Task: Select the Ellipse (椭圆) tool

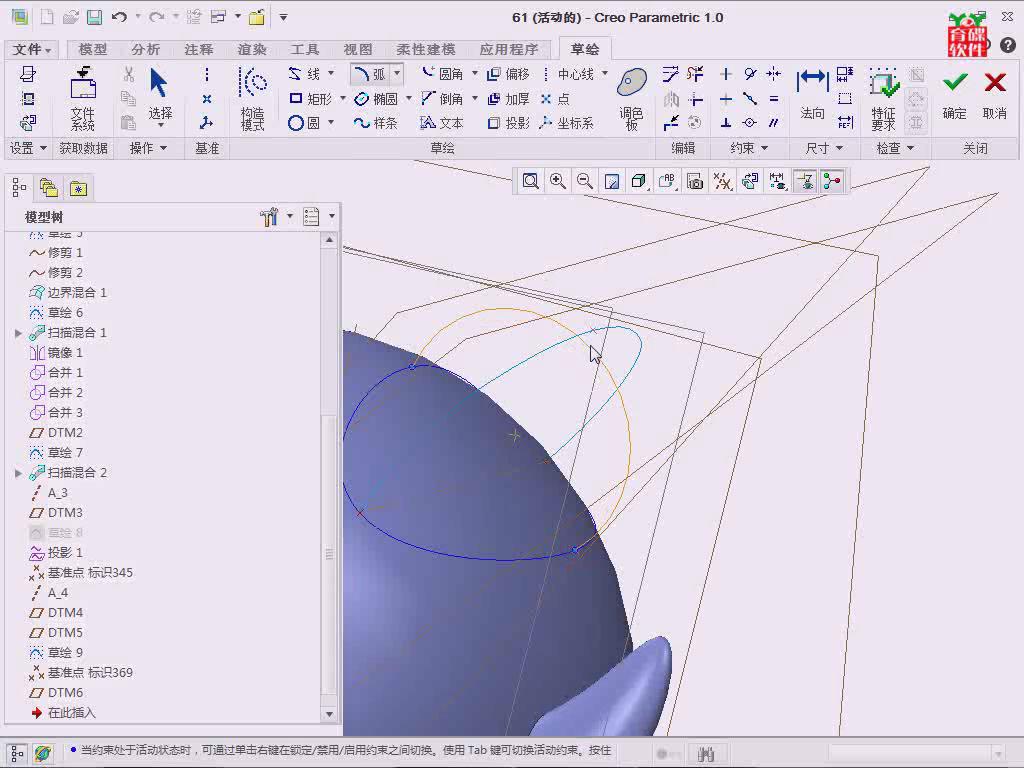Action: click(x=377, y=99)
